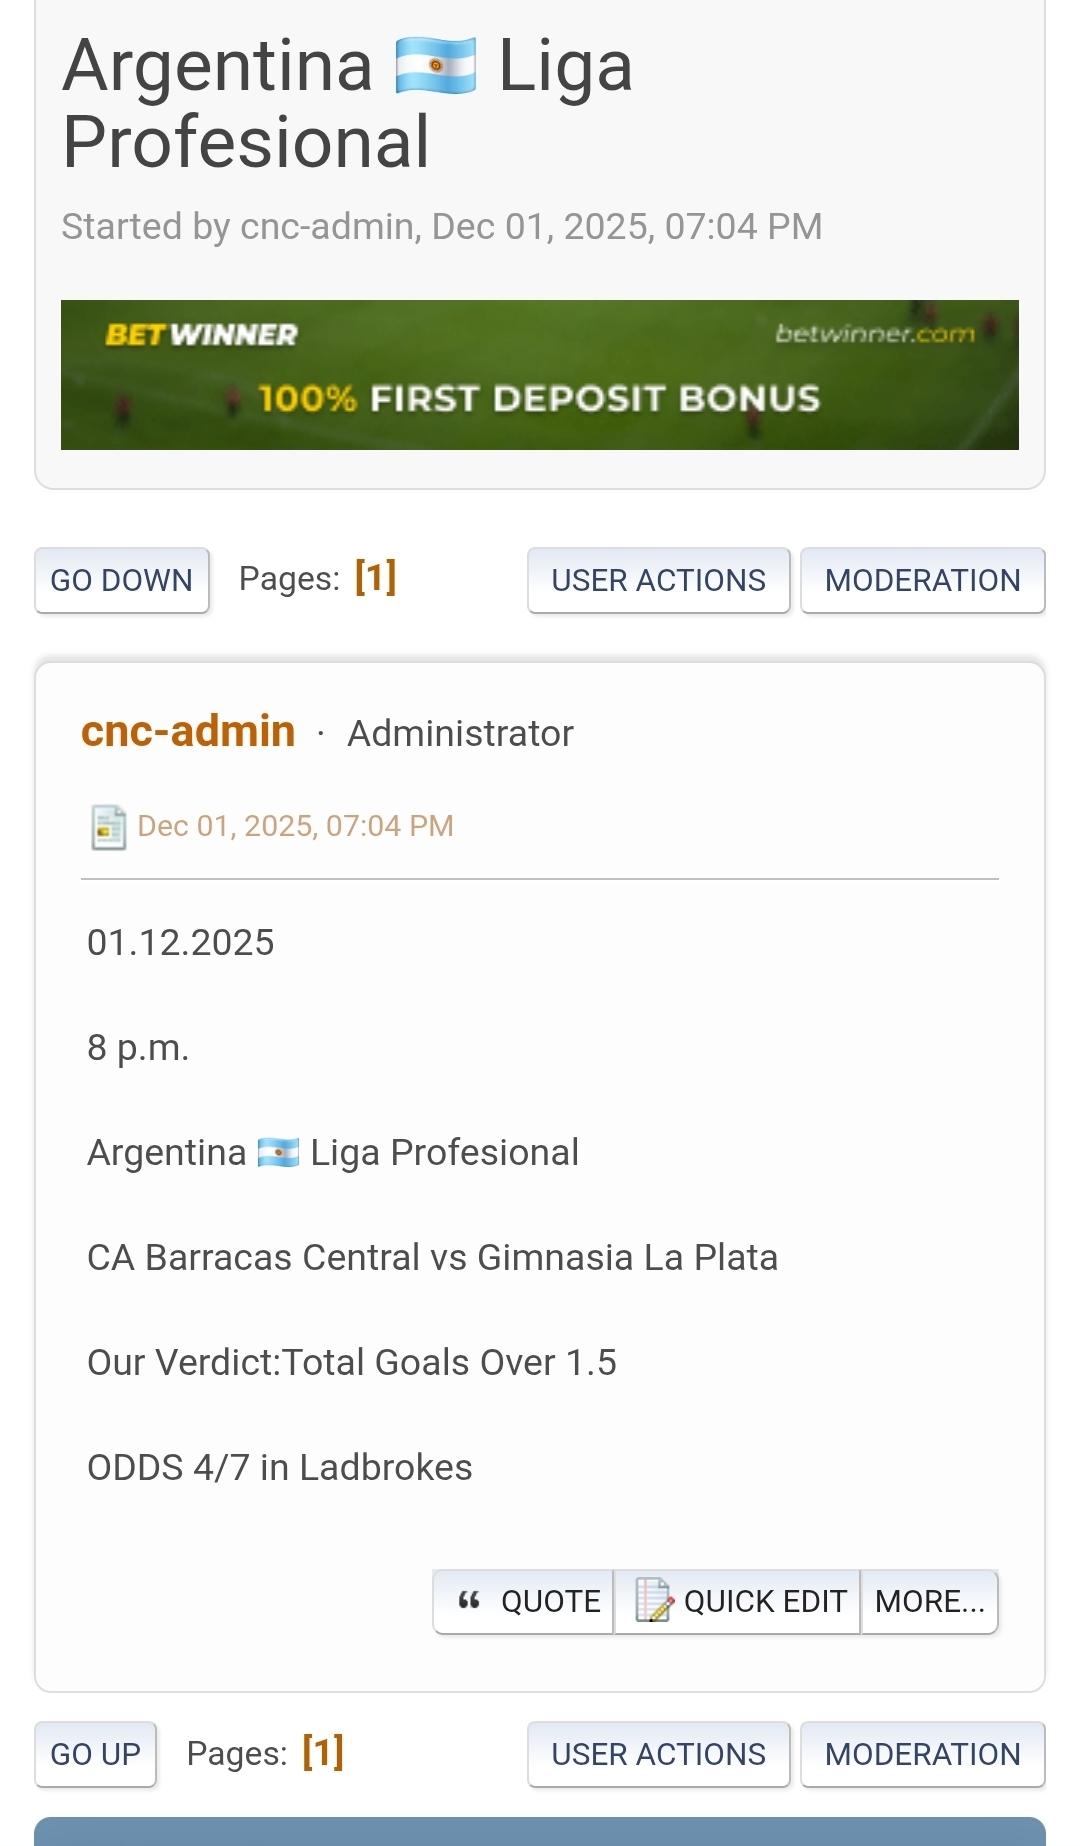The width and height of the screenshot is (1080, 1846).
Task: Click the quotation marks icon on Quote
Action: (x=469, y=1600)
